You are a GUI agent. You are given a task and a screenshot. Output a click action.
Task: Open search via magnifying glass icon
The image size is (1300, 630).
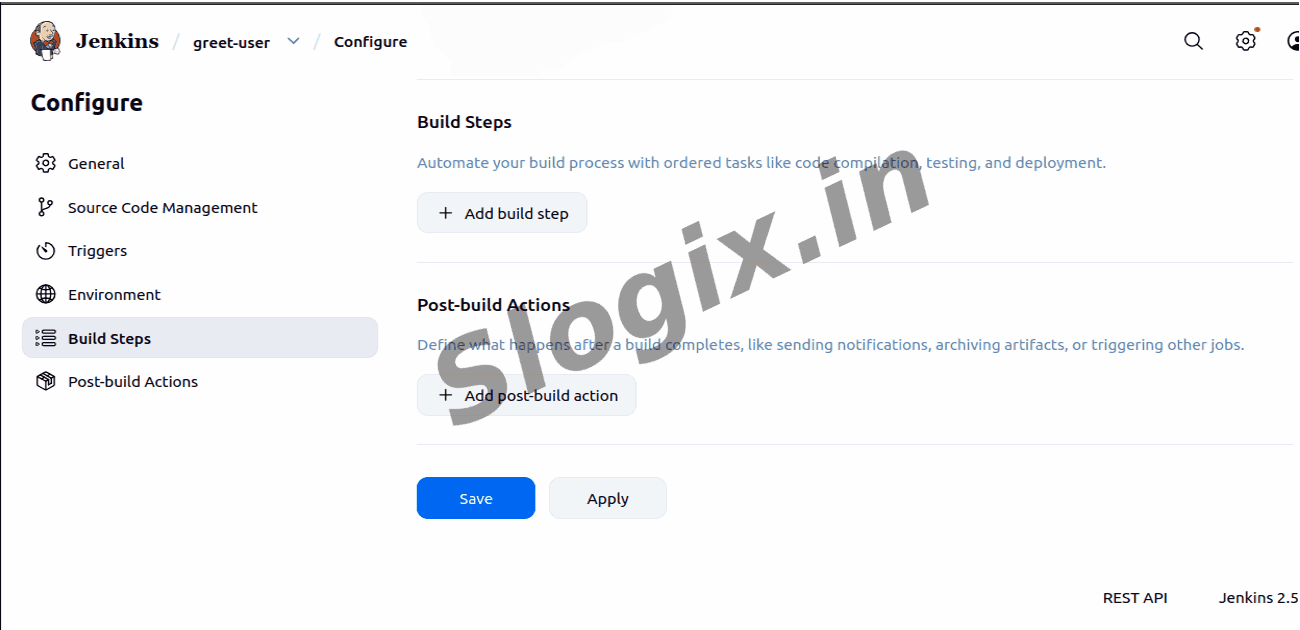click(x=1193, y=41)
